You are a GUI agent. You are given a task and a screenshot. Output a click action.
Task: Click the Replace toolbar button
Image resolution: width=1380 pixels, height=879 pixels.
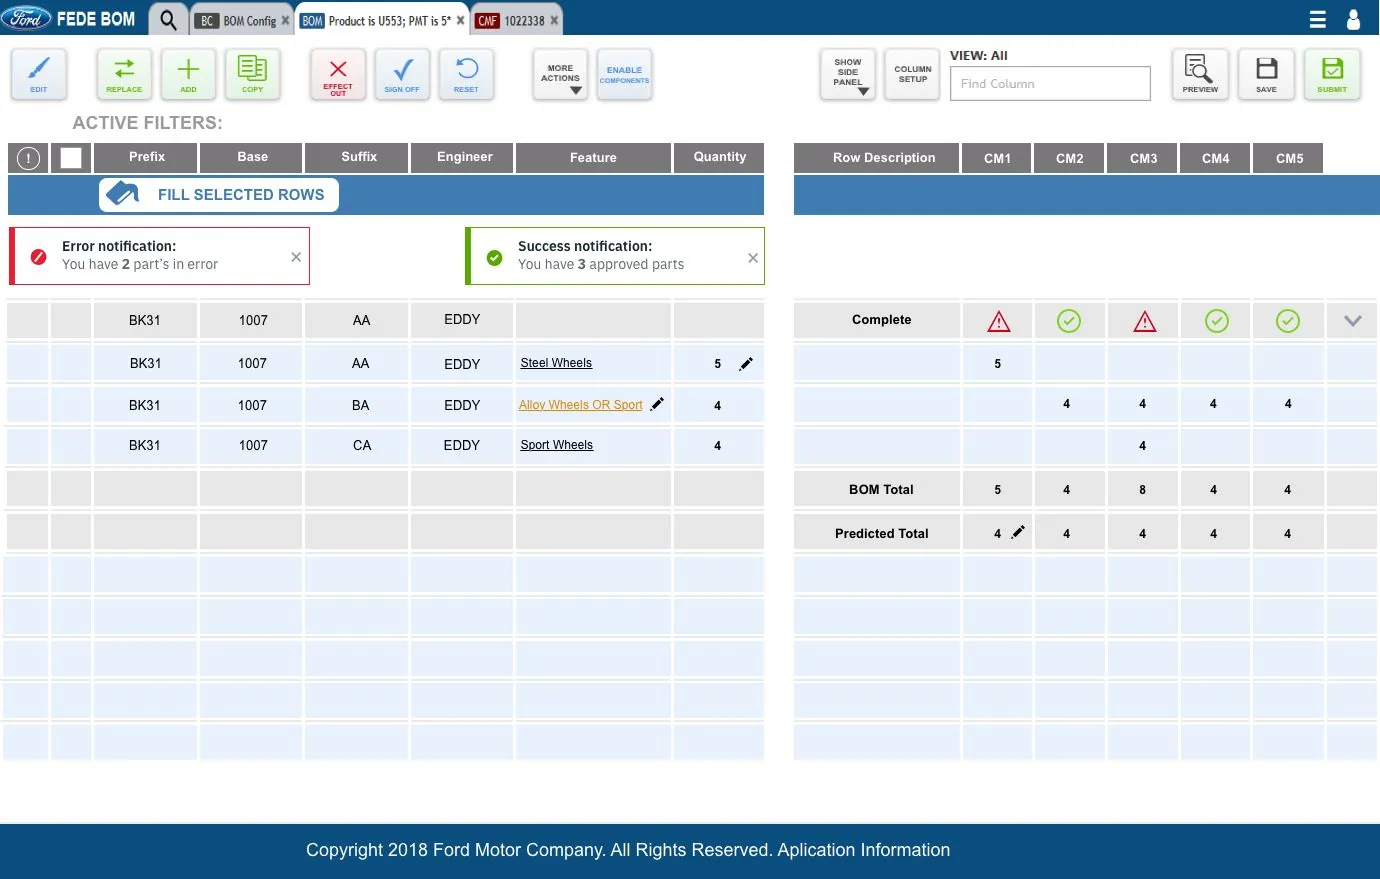coord(124,74)
